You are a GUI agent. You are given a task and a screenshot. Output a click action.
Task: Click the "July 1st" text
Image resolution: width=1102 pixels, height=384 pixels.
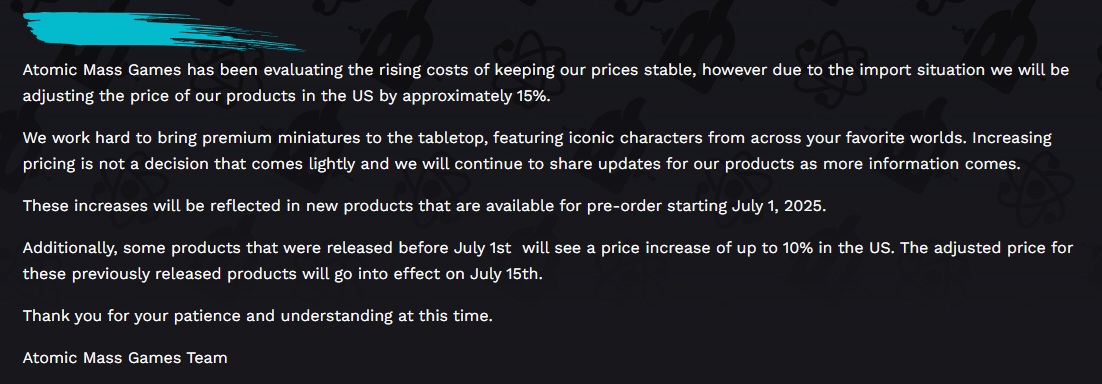point(482,248)
